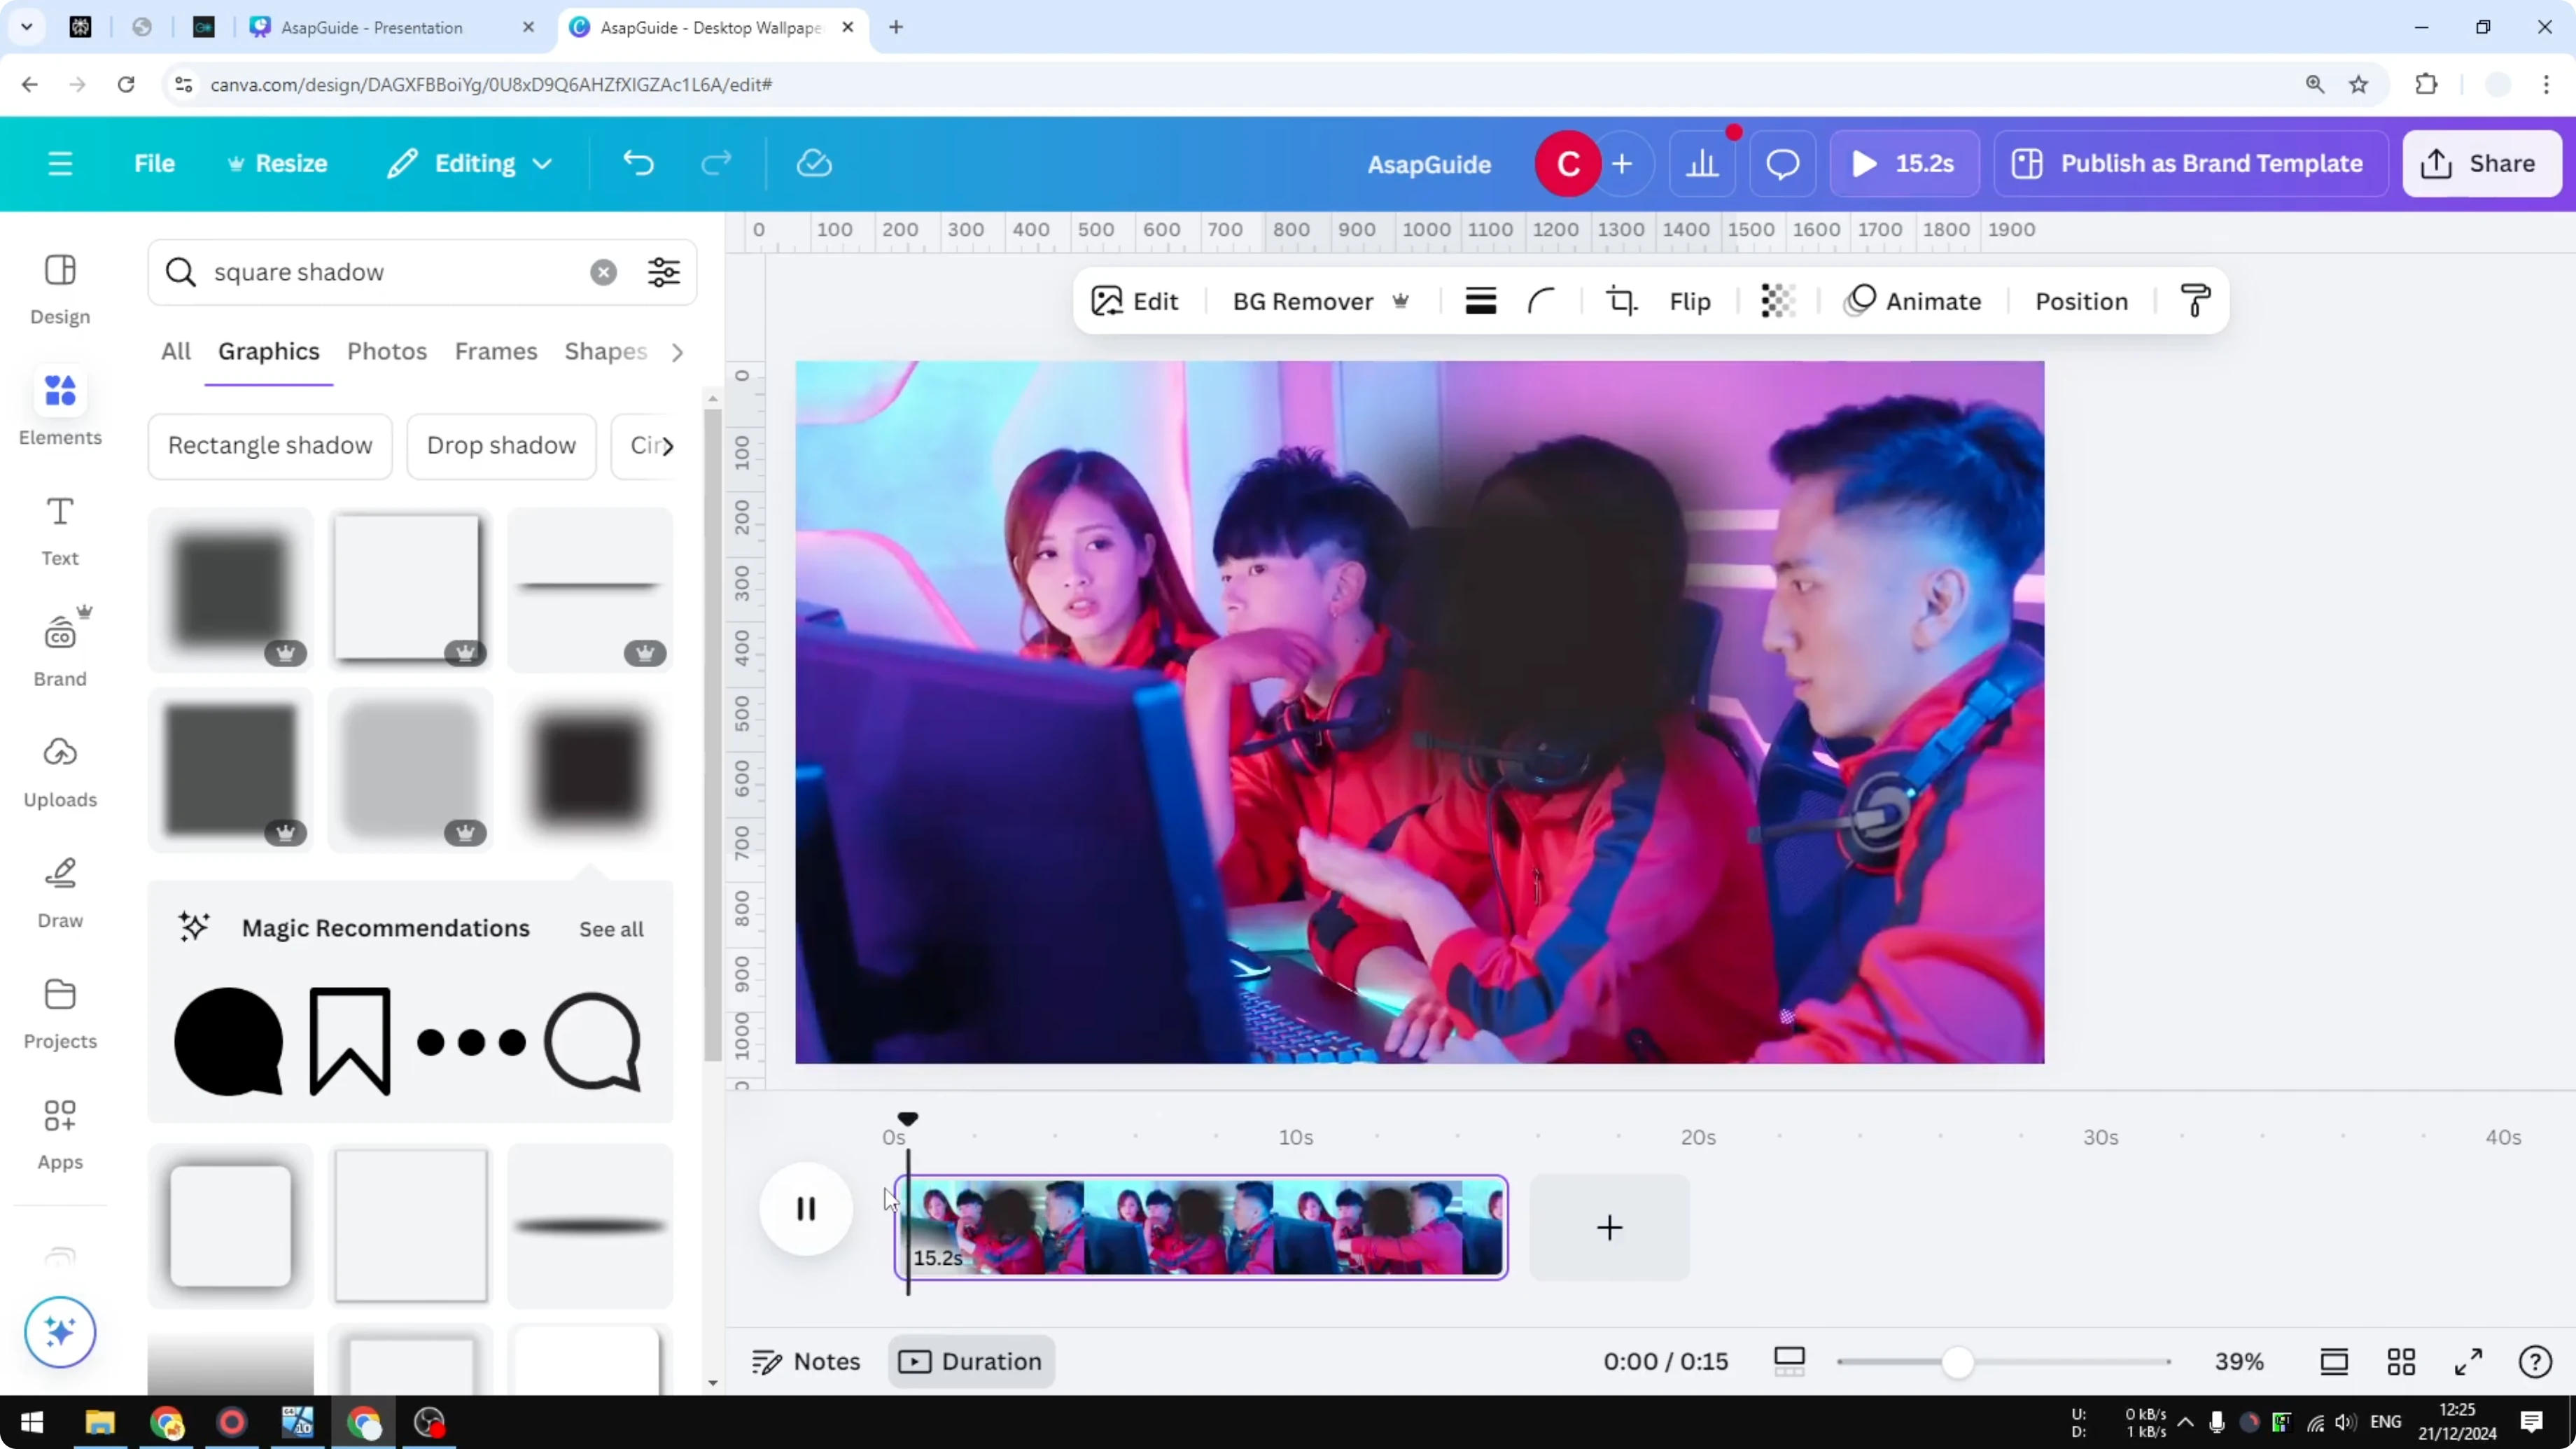Image resolution: width=2576 pixels, height=1449 pixels.
Task: Select the Crop tool in the toolbar
Action: pyautogui.click(x=1621, y=300)
